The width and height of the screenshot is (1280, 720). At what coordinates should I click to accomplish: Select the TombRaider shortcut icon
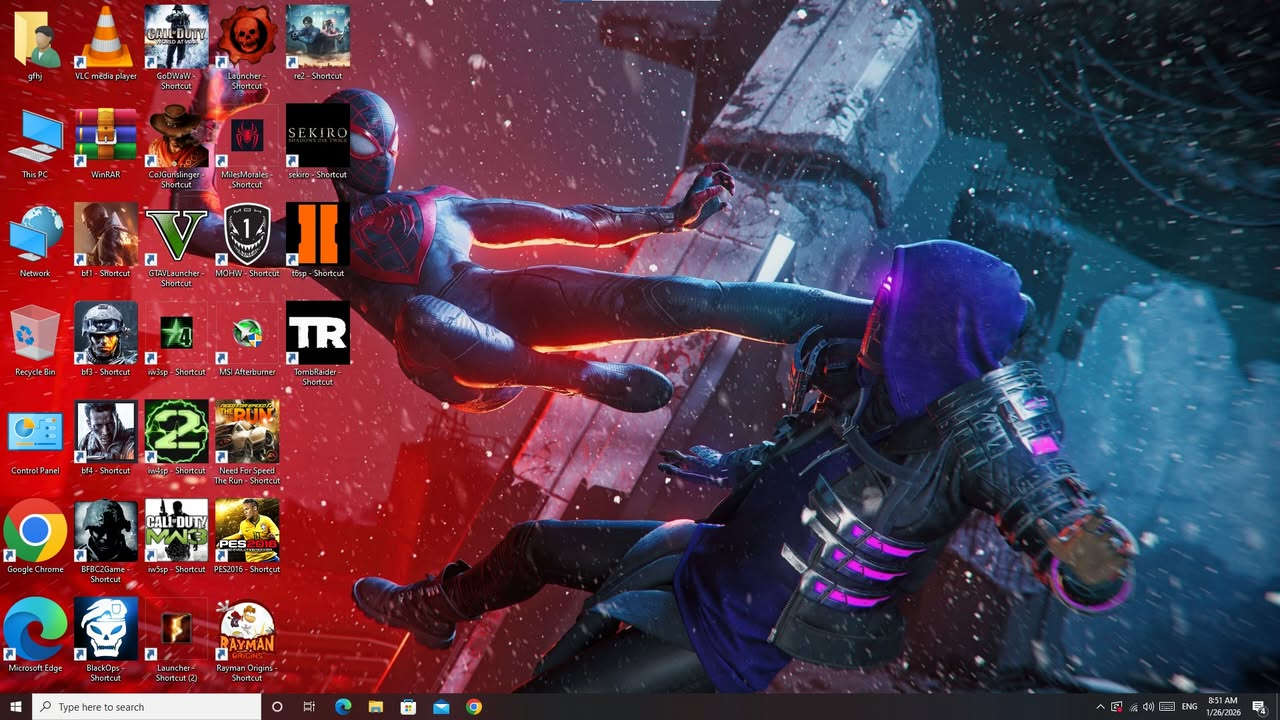tap(317, 334)
